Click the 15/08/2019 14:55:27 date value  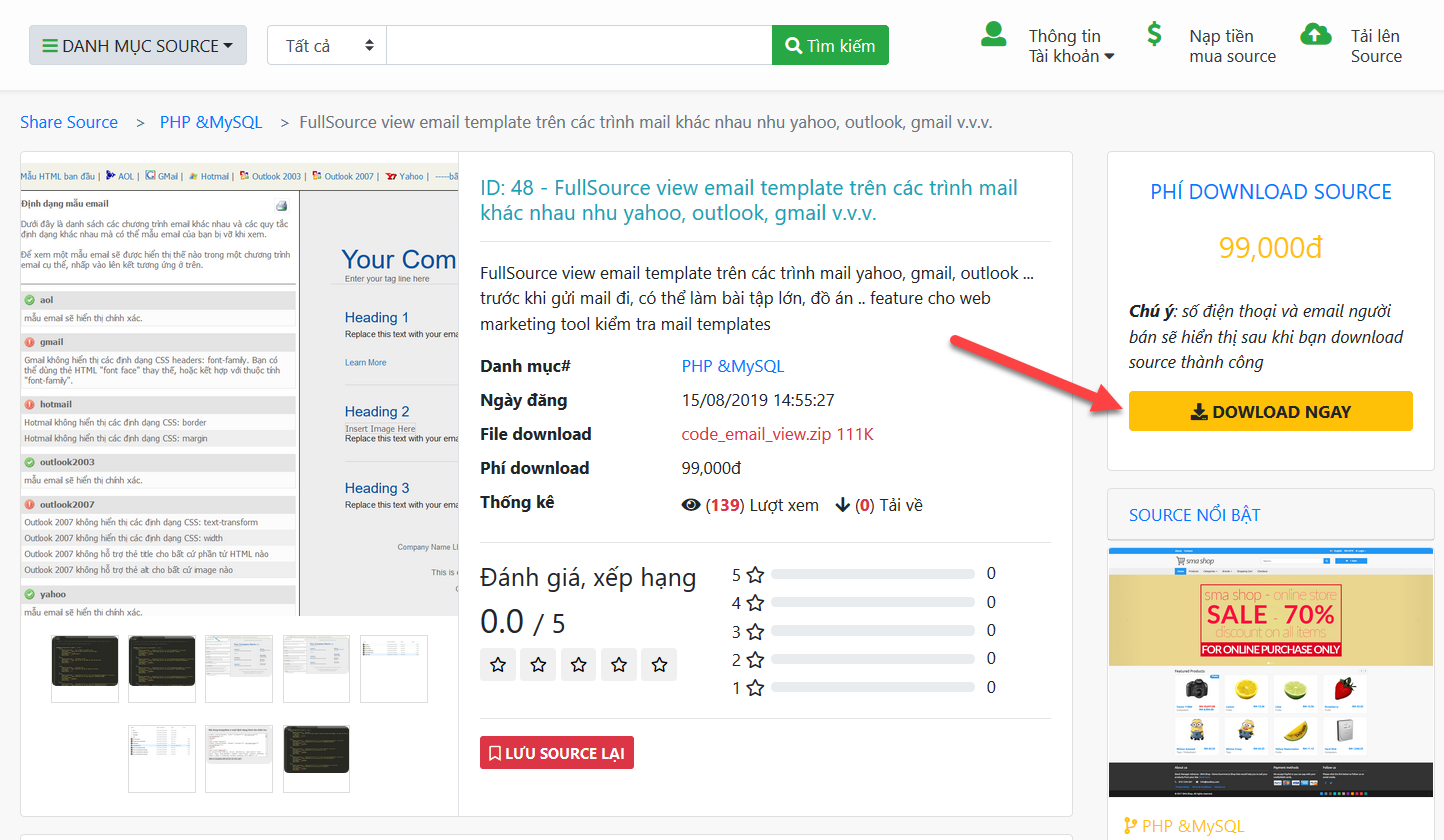point(758,400)
